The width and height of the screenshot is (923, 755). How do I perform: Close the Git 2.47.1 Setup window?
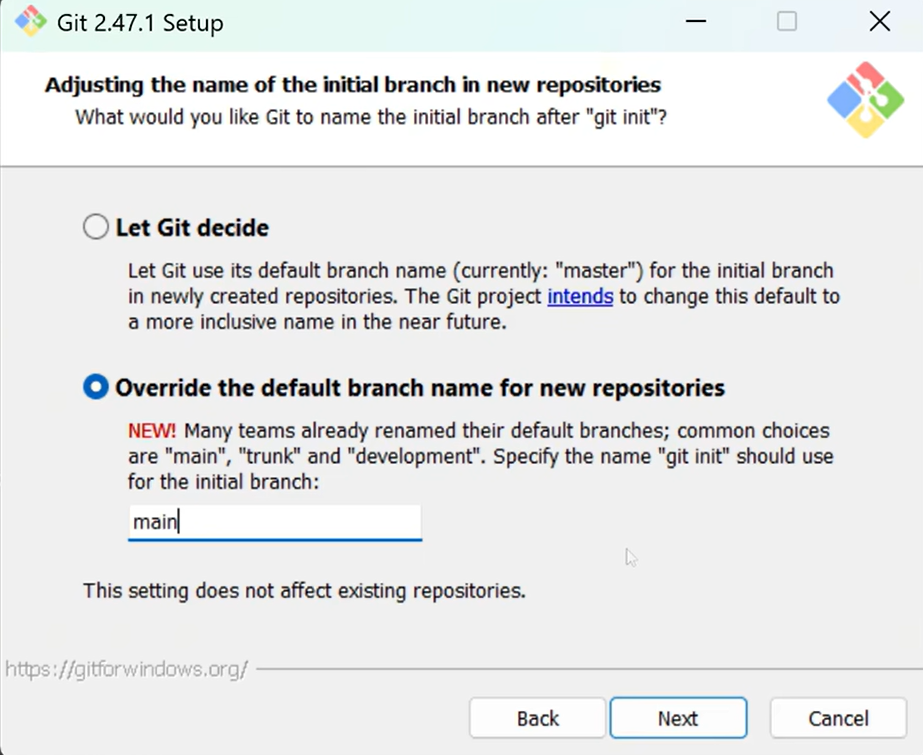(x=879, y=22)
